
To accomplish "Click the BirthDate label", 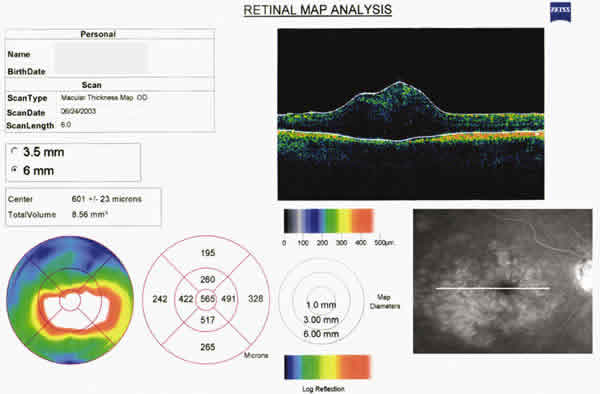I will click(x=26, y=72).
